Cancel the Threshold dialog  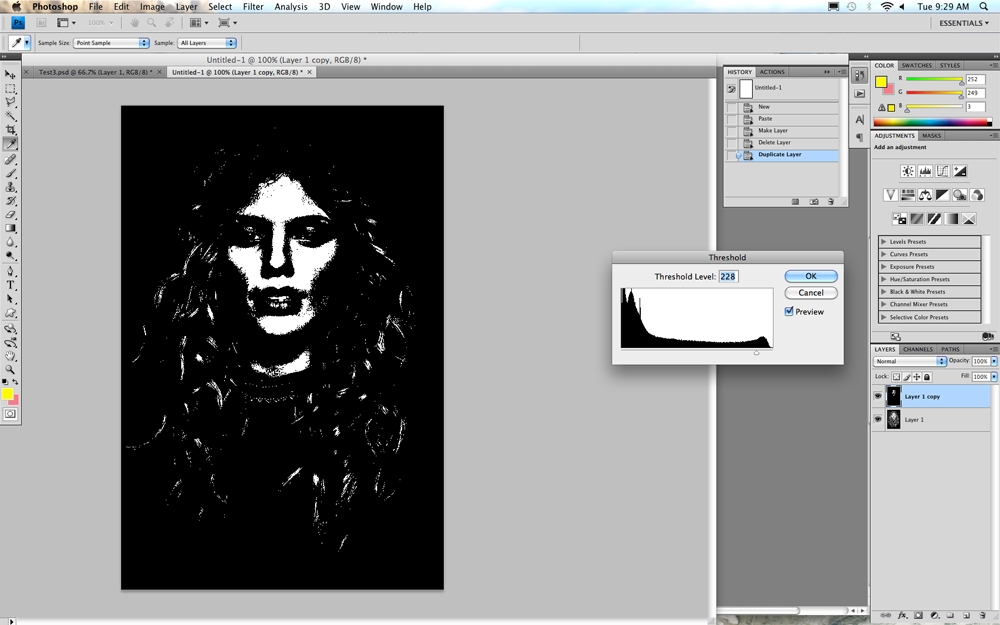coord(811,293)
